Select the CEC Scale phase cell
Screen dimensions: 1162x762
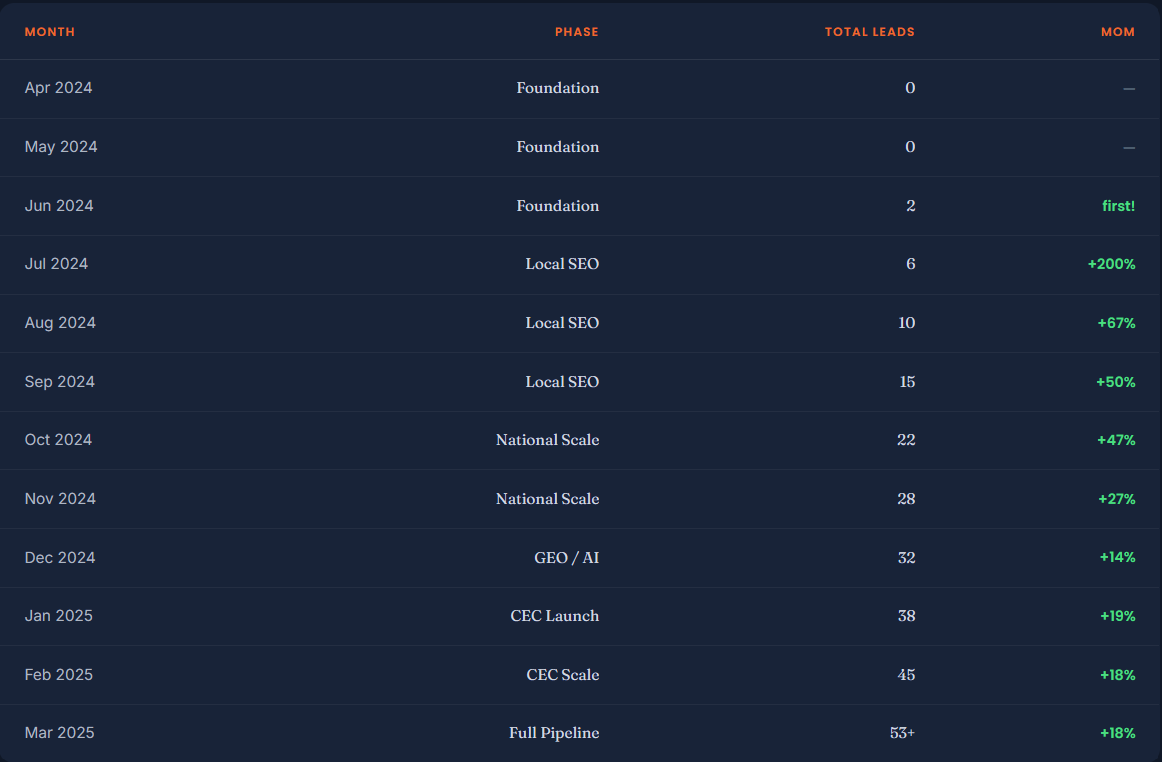[562, 675]
